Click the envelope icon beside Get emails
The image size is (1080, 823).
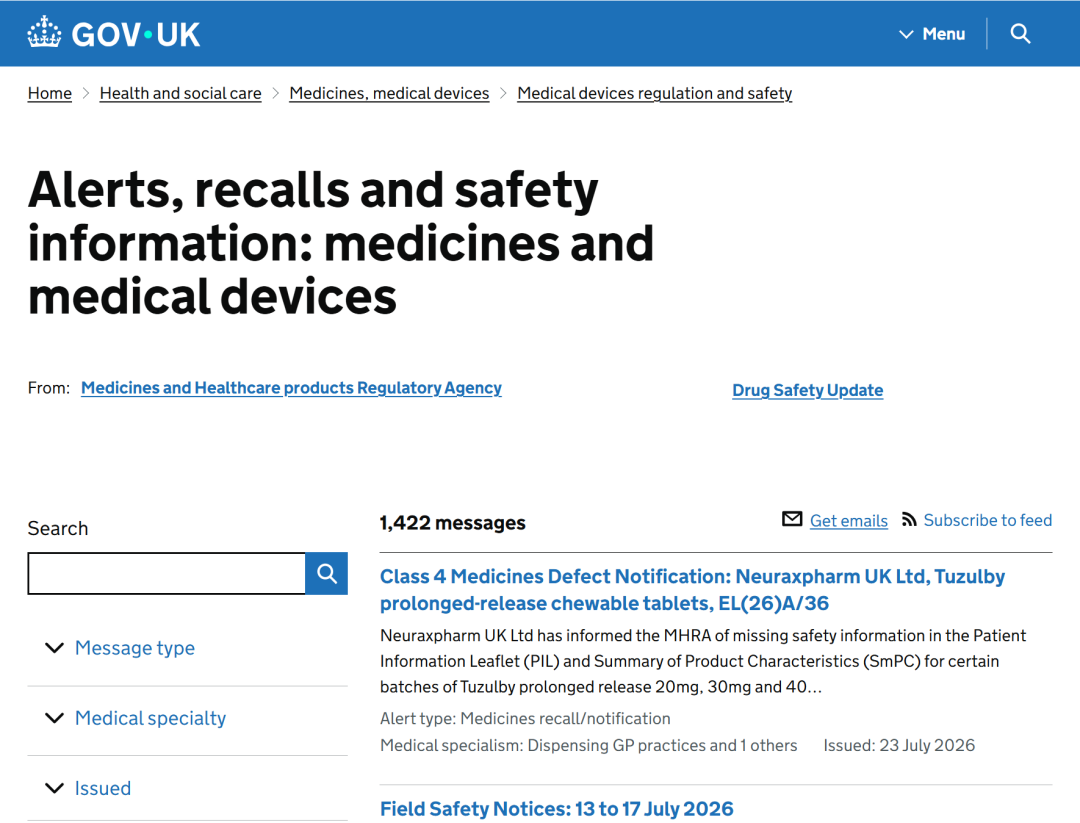tap(792, 519)
